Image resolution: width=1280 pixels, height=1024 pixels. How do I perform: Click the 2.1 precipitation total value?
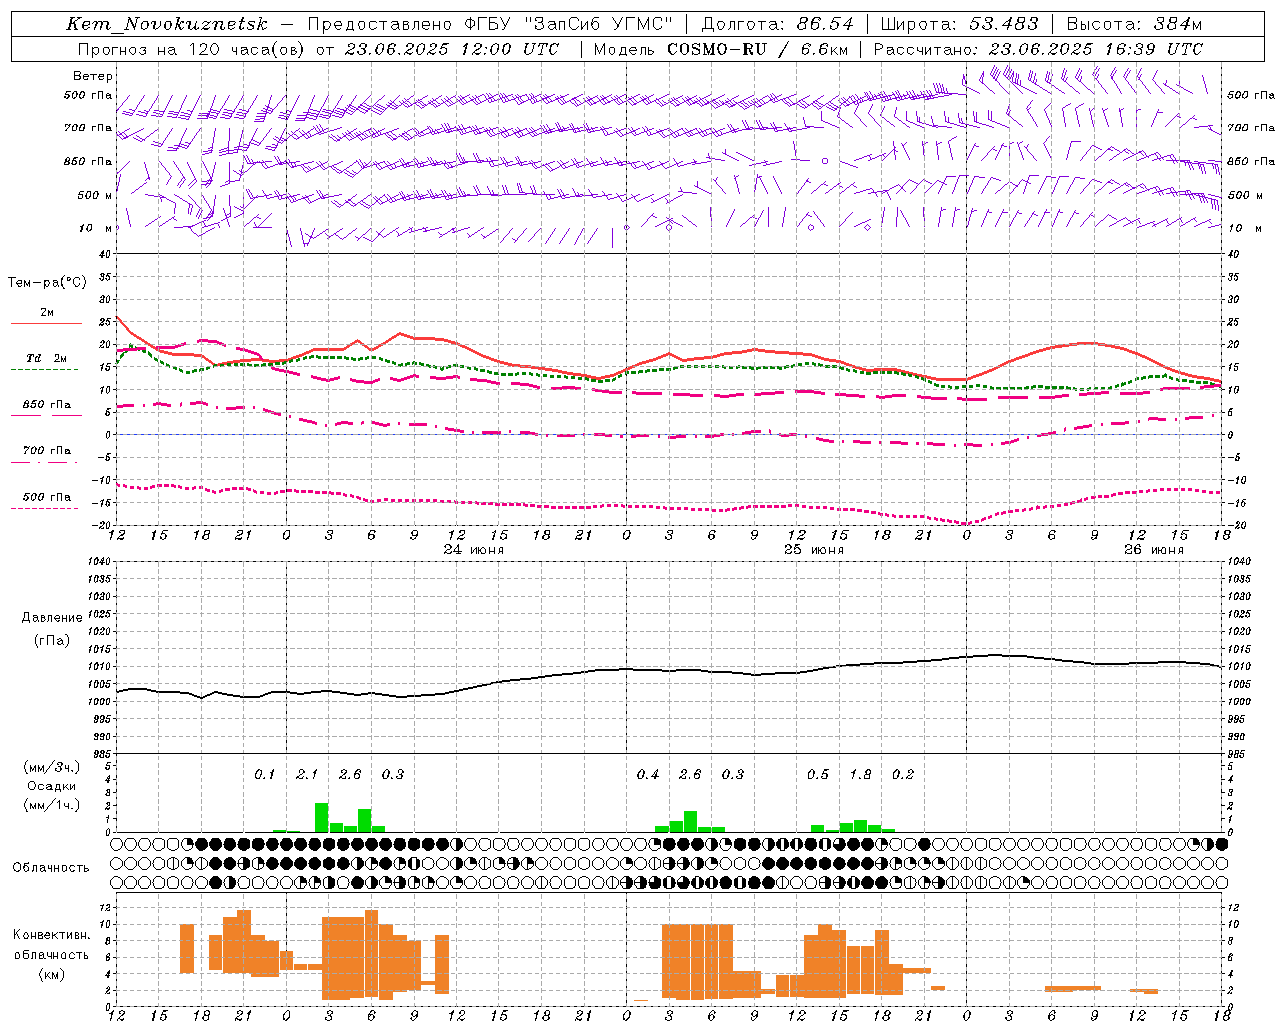point(307,774)
